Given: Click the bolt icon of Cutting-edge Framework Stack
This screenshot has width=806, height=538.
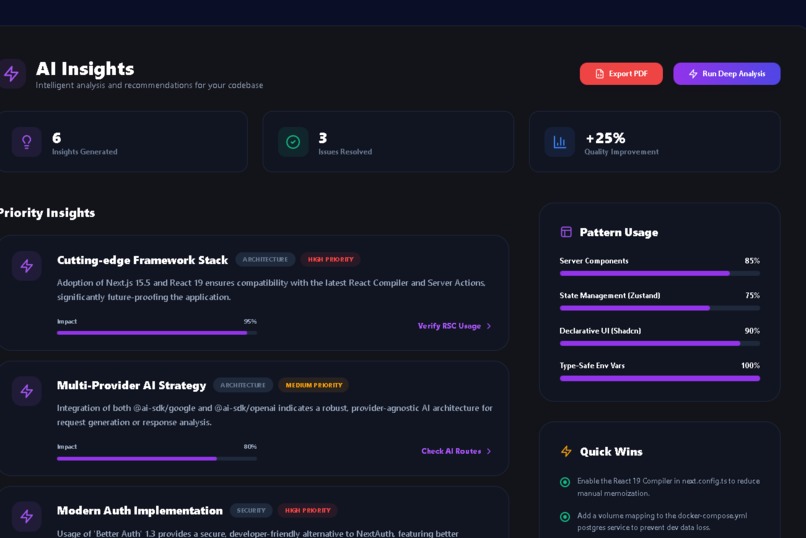Looking at the screenshot, I should coord(27,266).
